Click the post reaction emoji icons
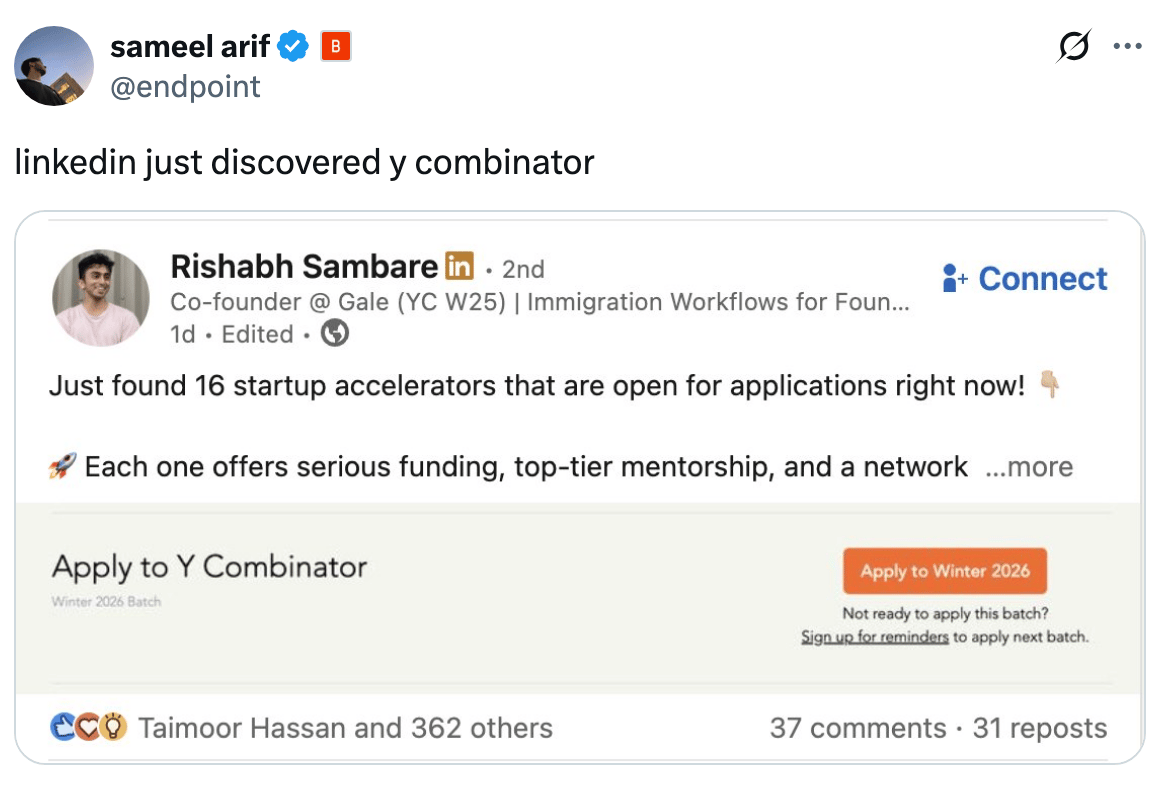The image size is (1166, 786). tap(89, 728)
